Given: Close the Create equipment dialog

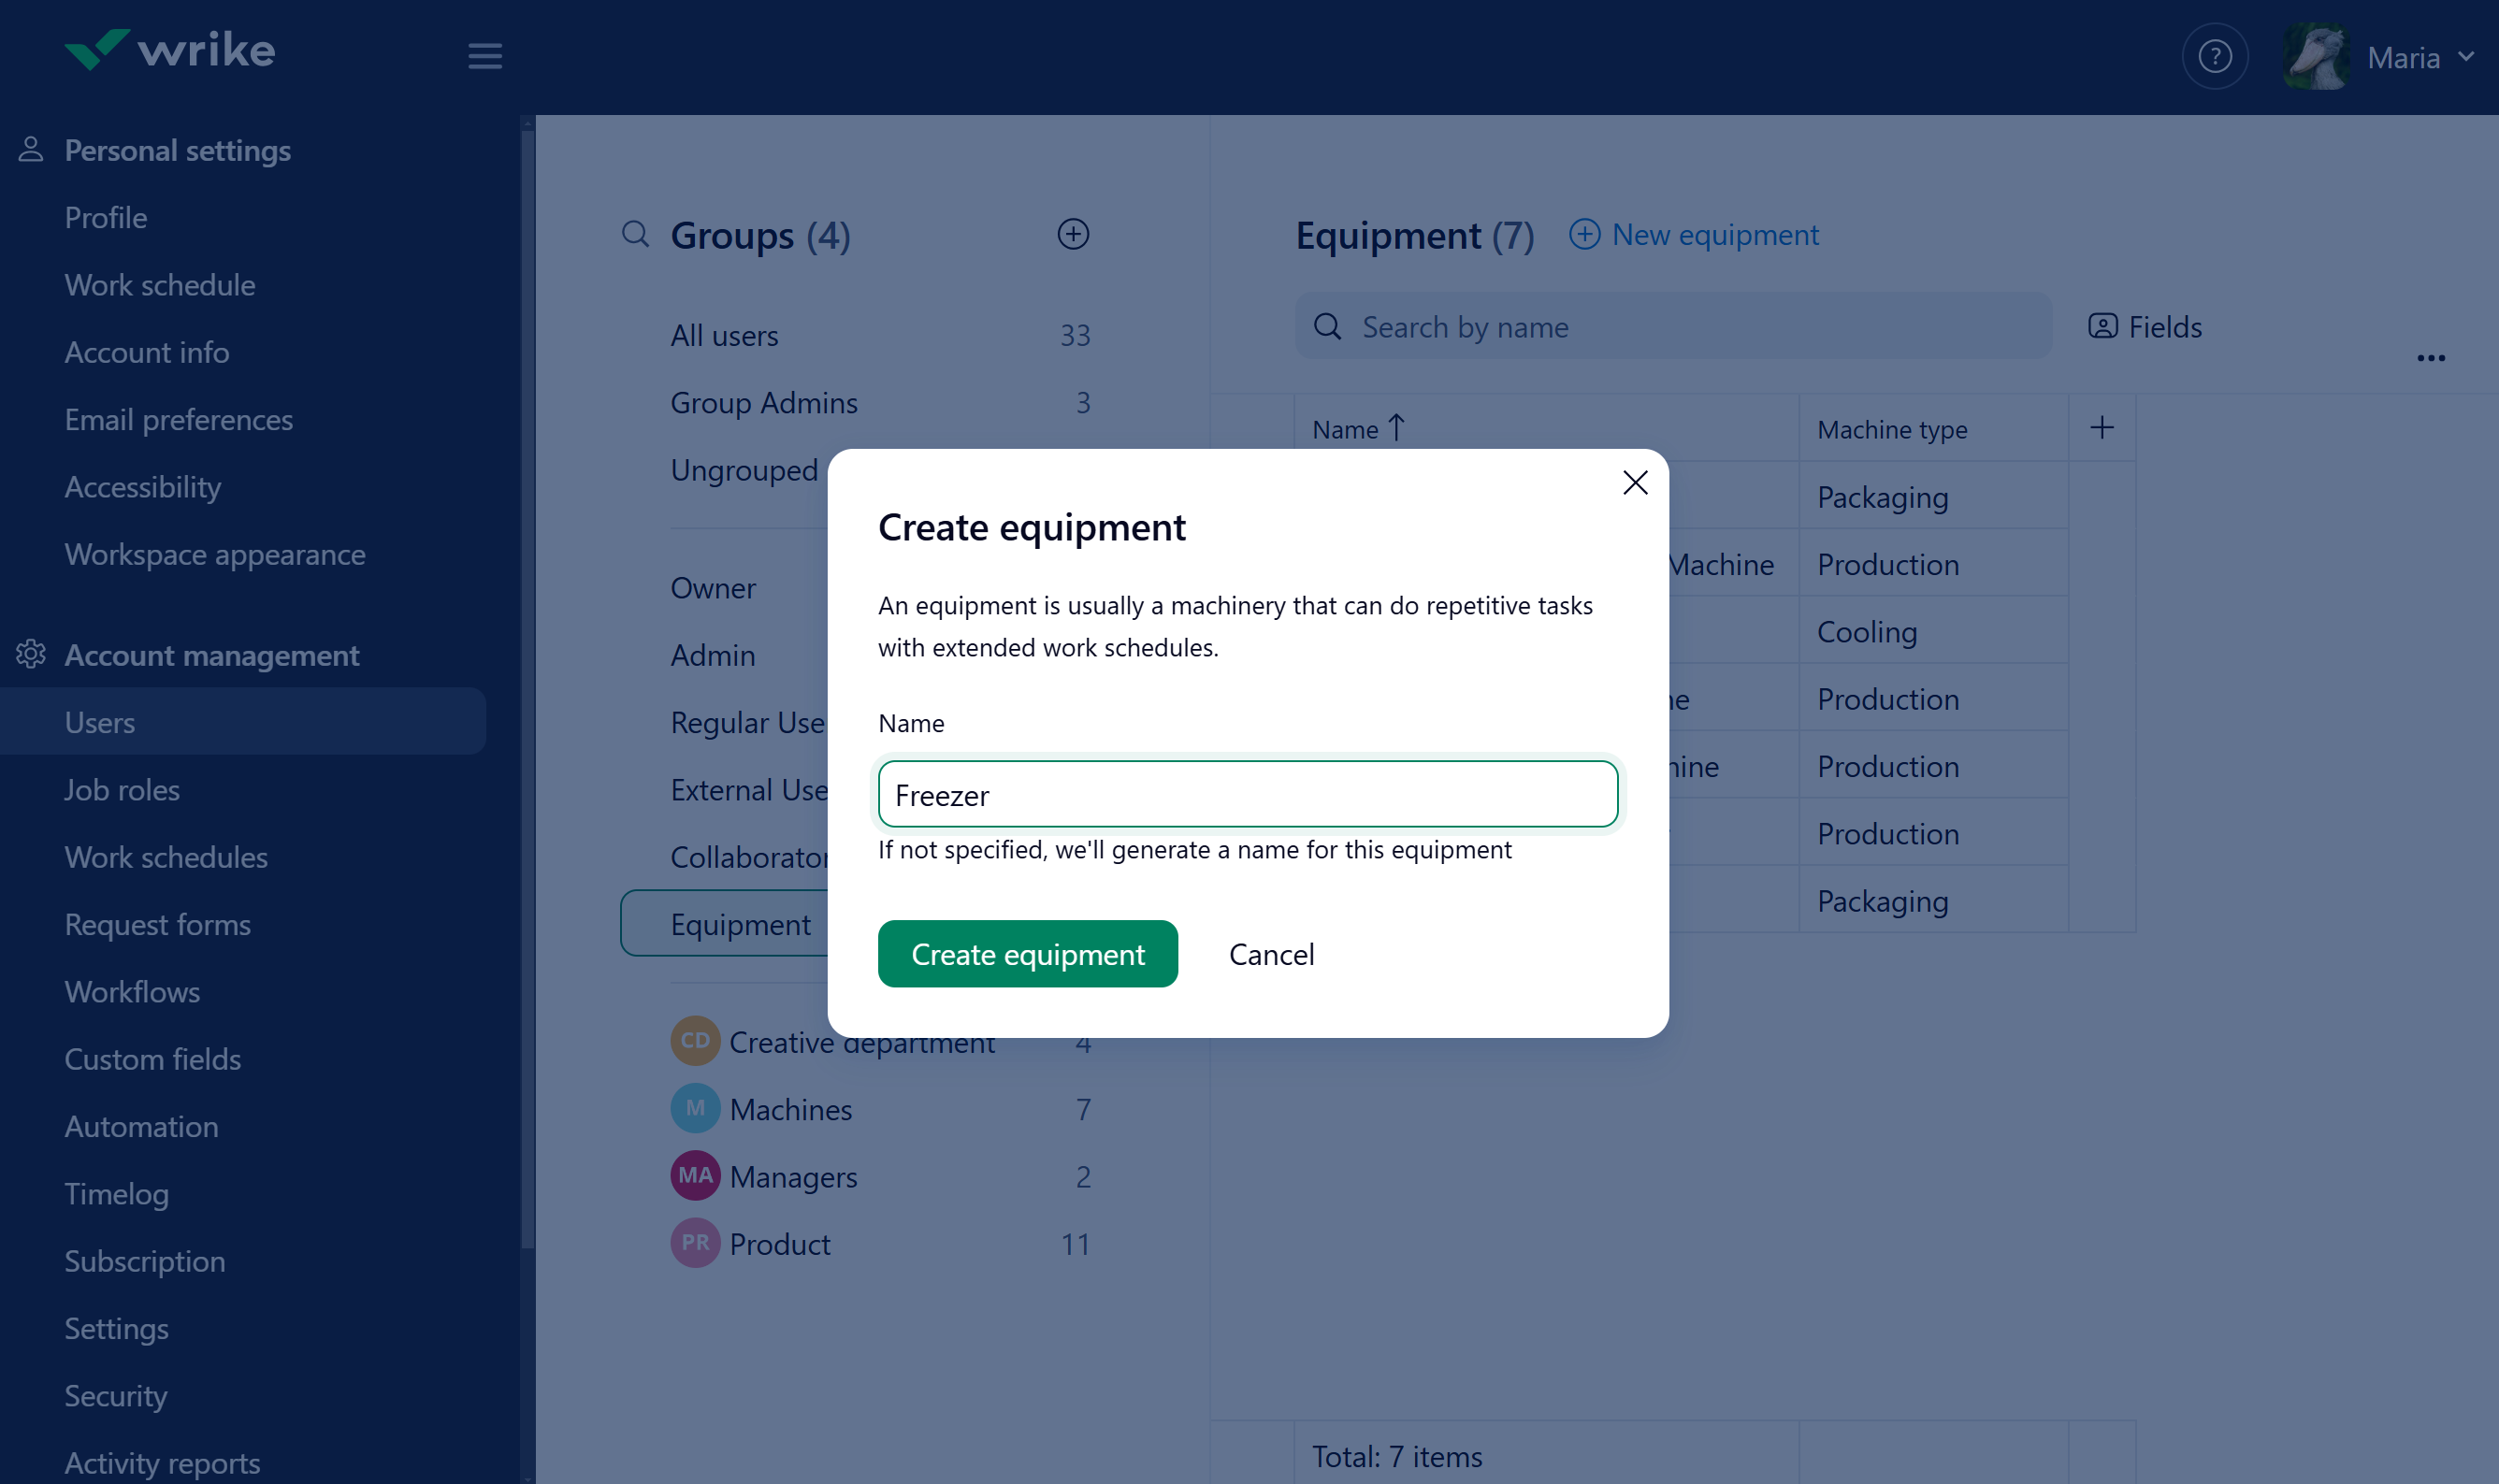Looking at the screenshot, I should click(1634, 483).
